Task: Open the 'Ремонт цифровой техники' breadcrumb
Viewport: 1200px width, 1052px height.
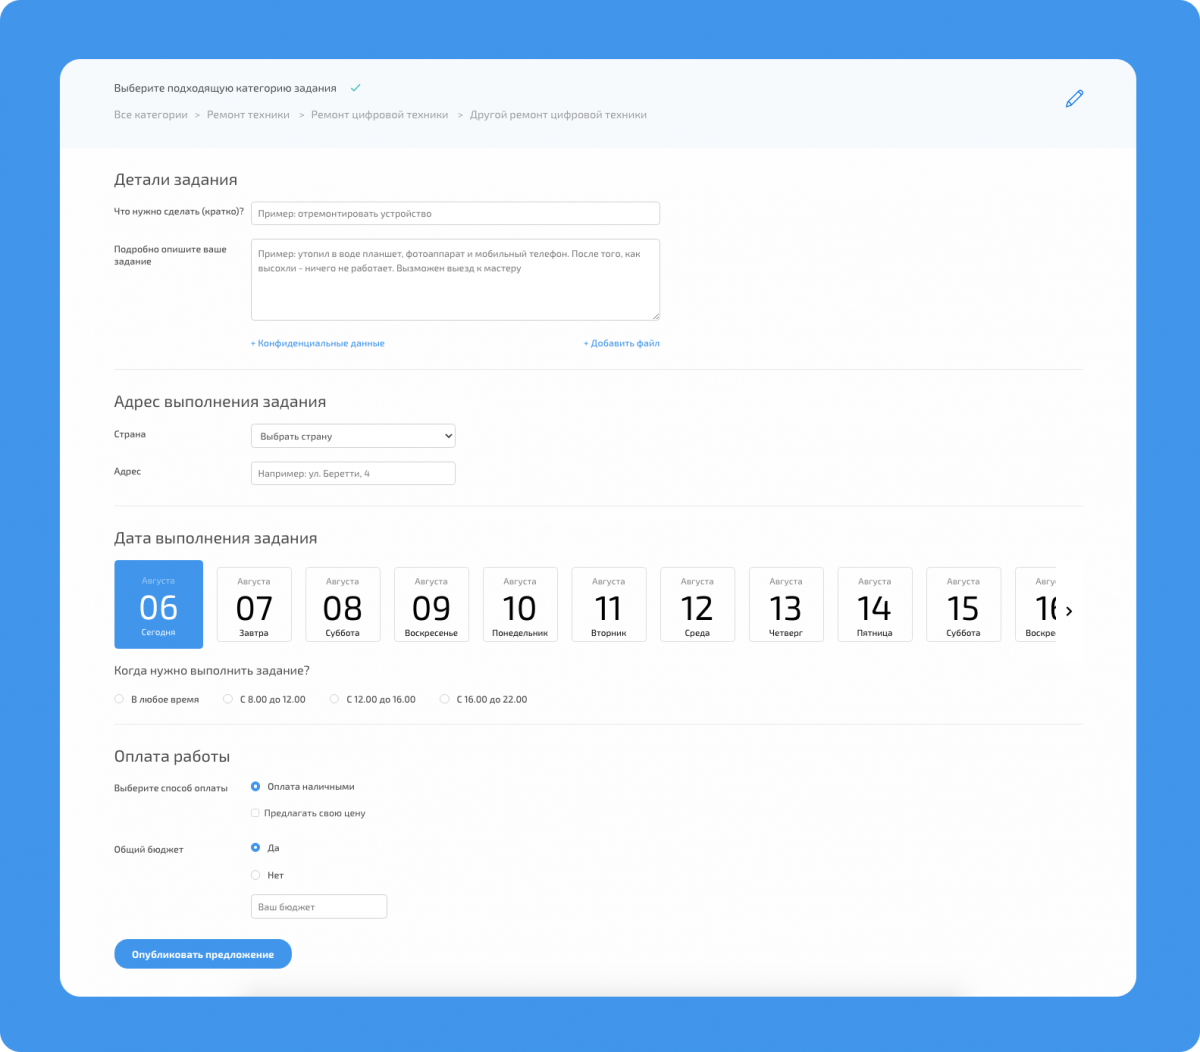Action: 379,115
